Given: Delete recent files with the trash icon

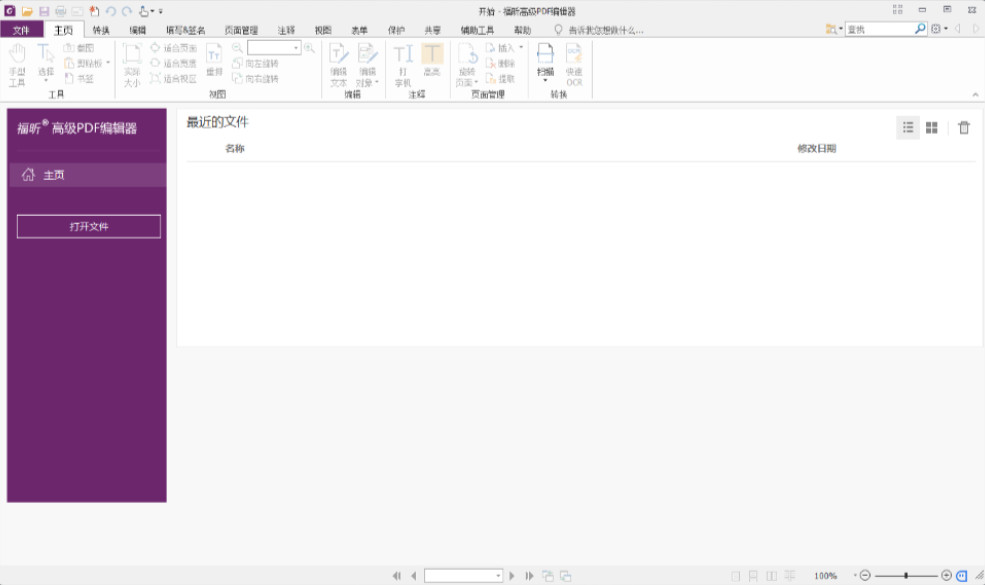Looking at the screenshot, I should click(964, 128).
